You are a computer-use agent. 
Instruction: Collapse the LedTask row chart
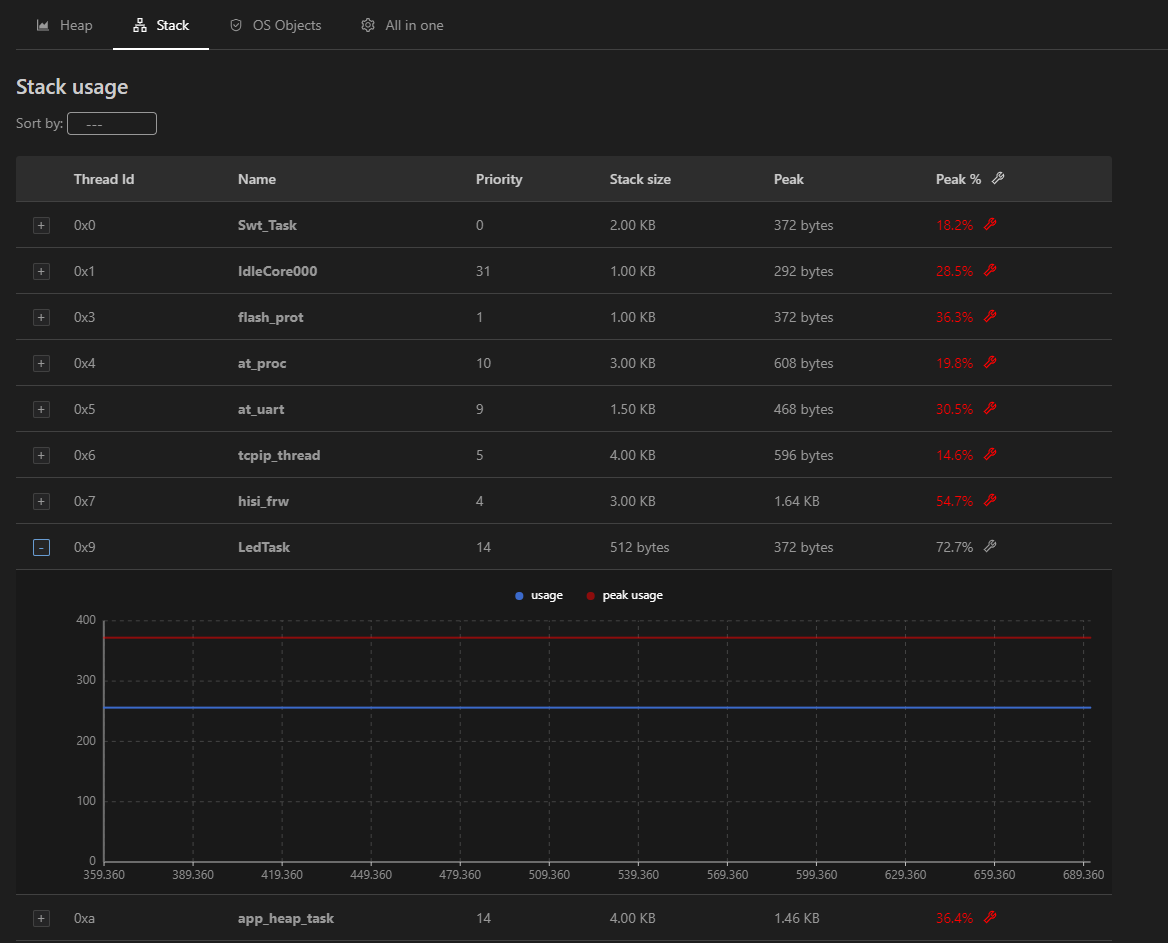[42, 547]
